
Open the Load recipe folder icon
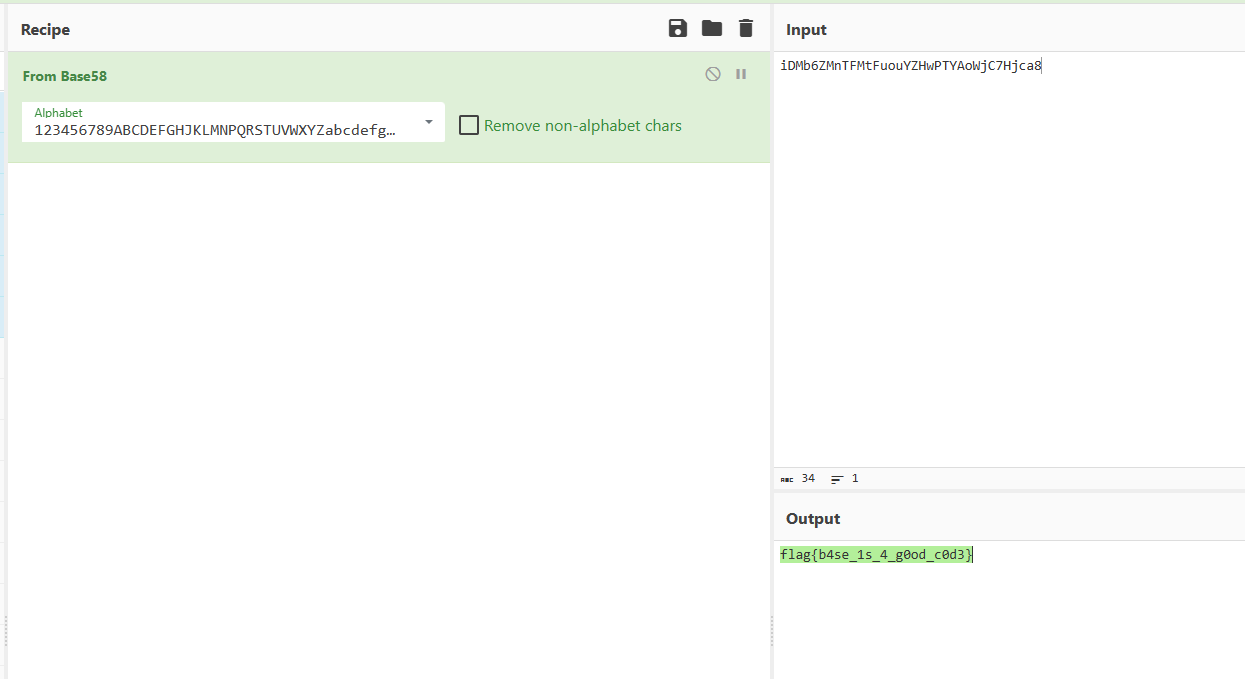click(x=712, y=29)
